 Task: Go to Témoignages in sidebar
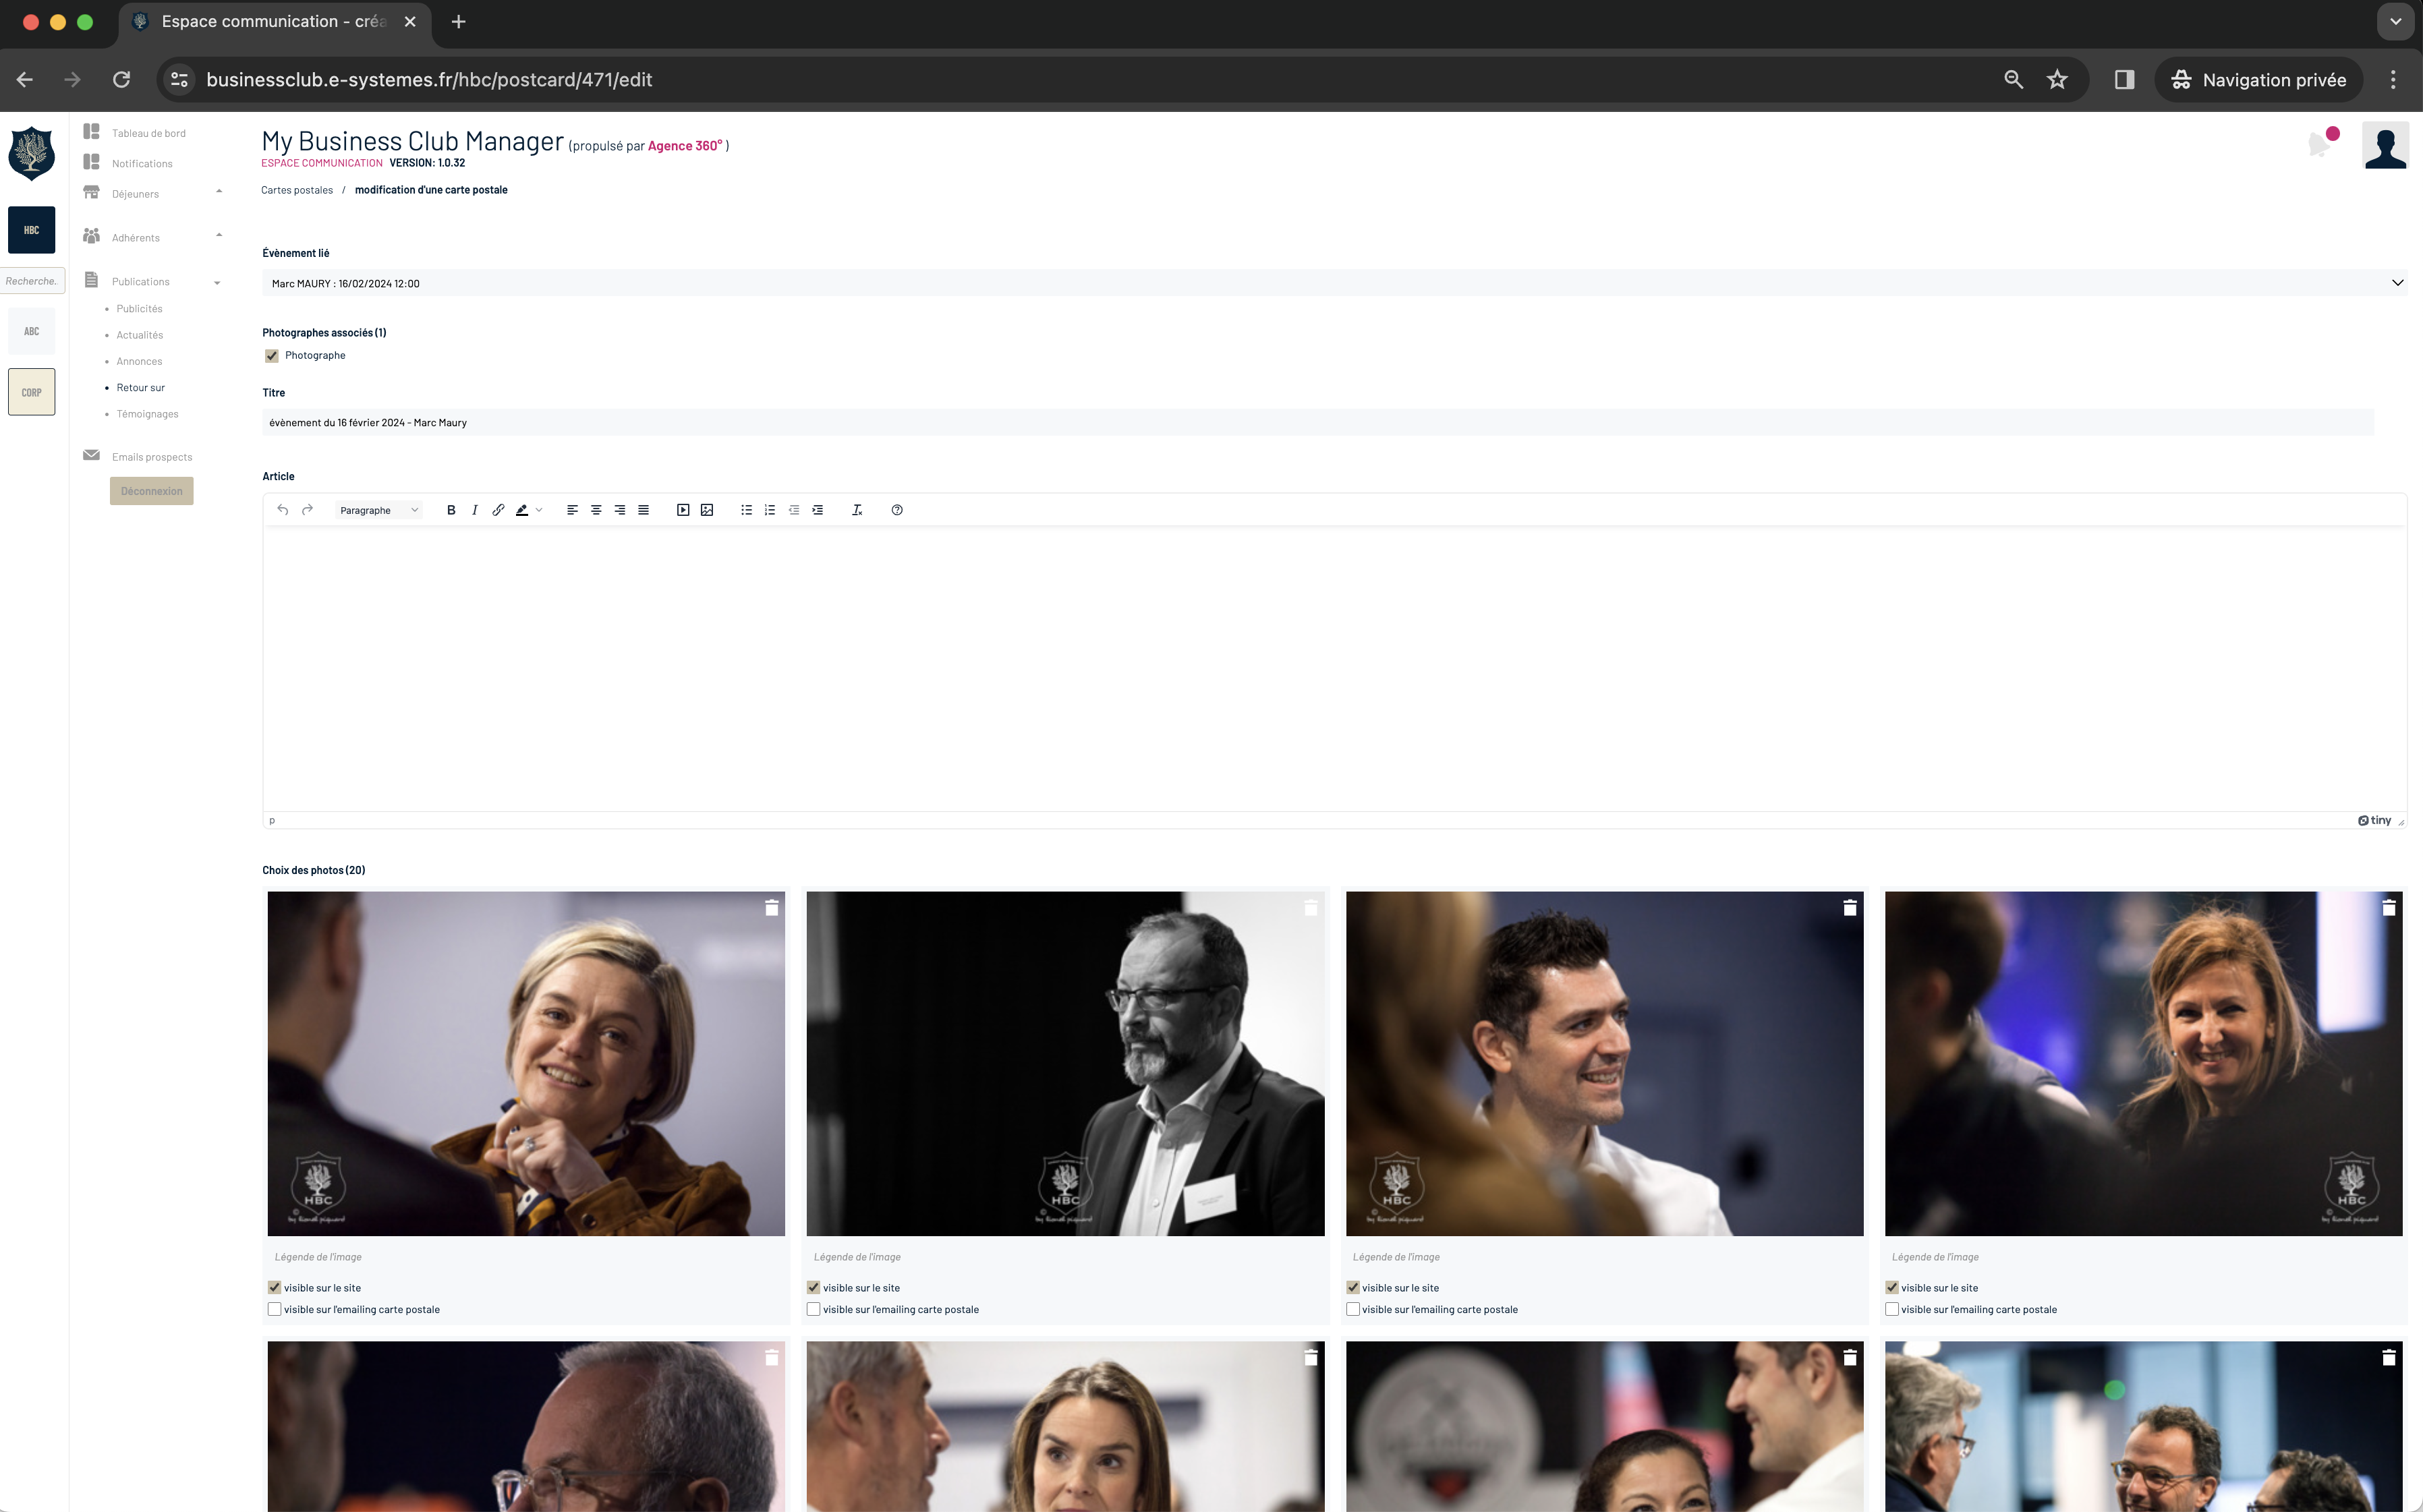pos(147,414)
